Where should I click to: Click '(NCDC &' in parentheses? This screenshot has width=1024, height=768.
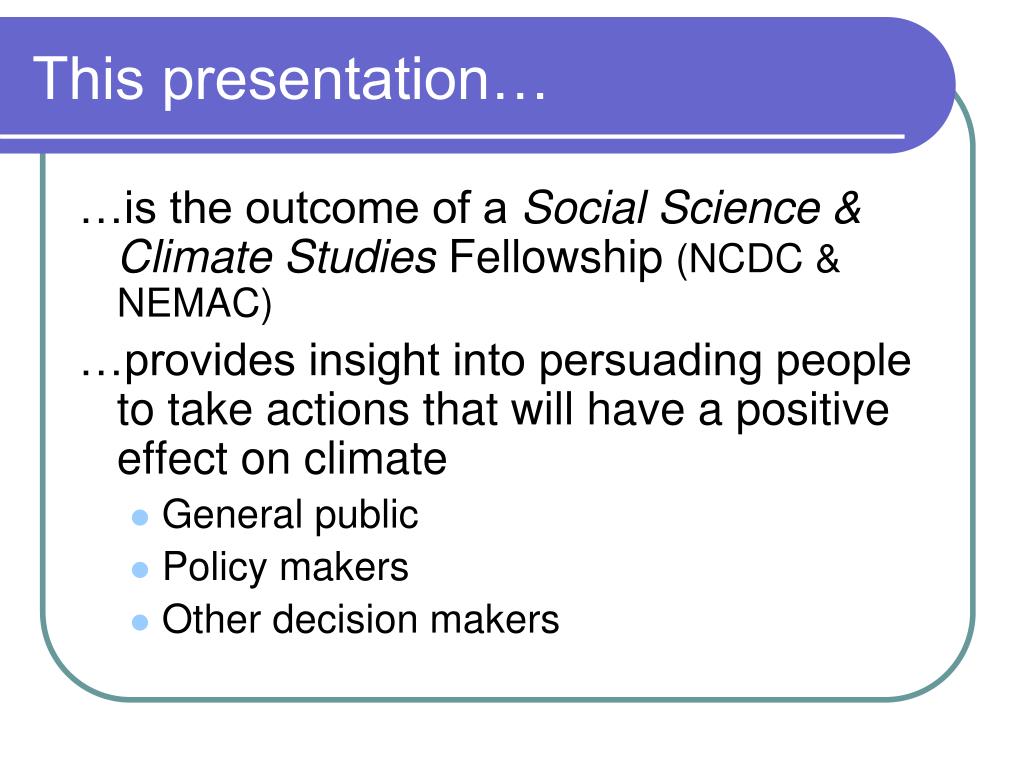(x=758, y=259)
